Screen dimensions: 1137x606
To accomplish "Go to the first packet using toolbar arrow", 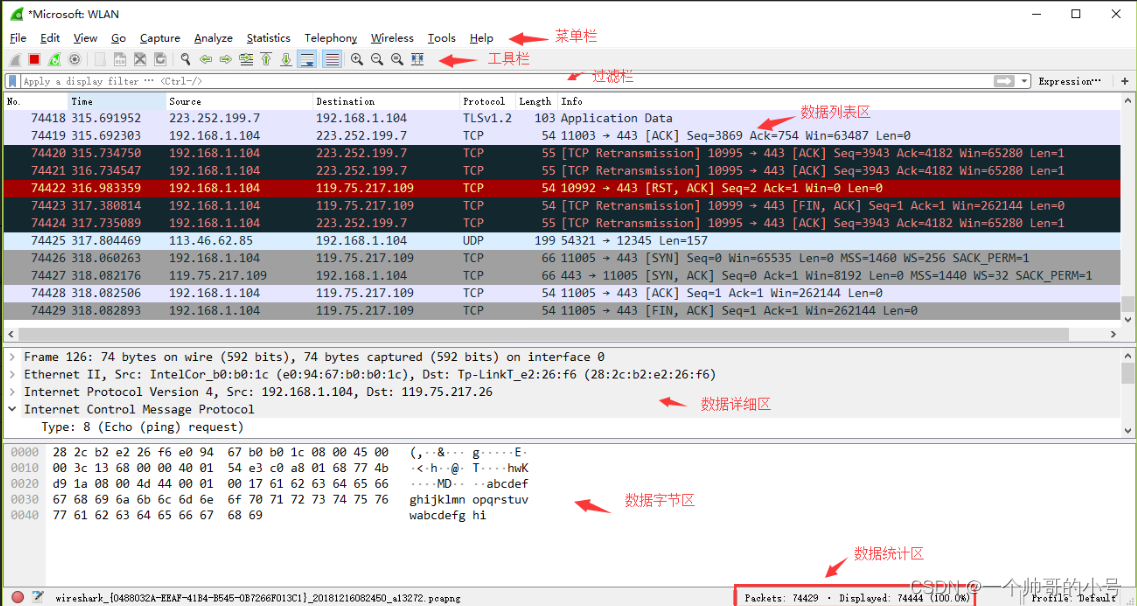I will [x=267, y=58].
